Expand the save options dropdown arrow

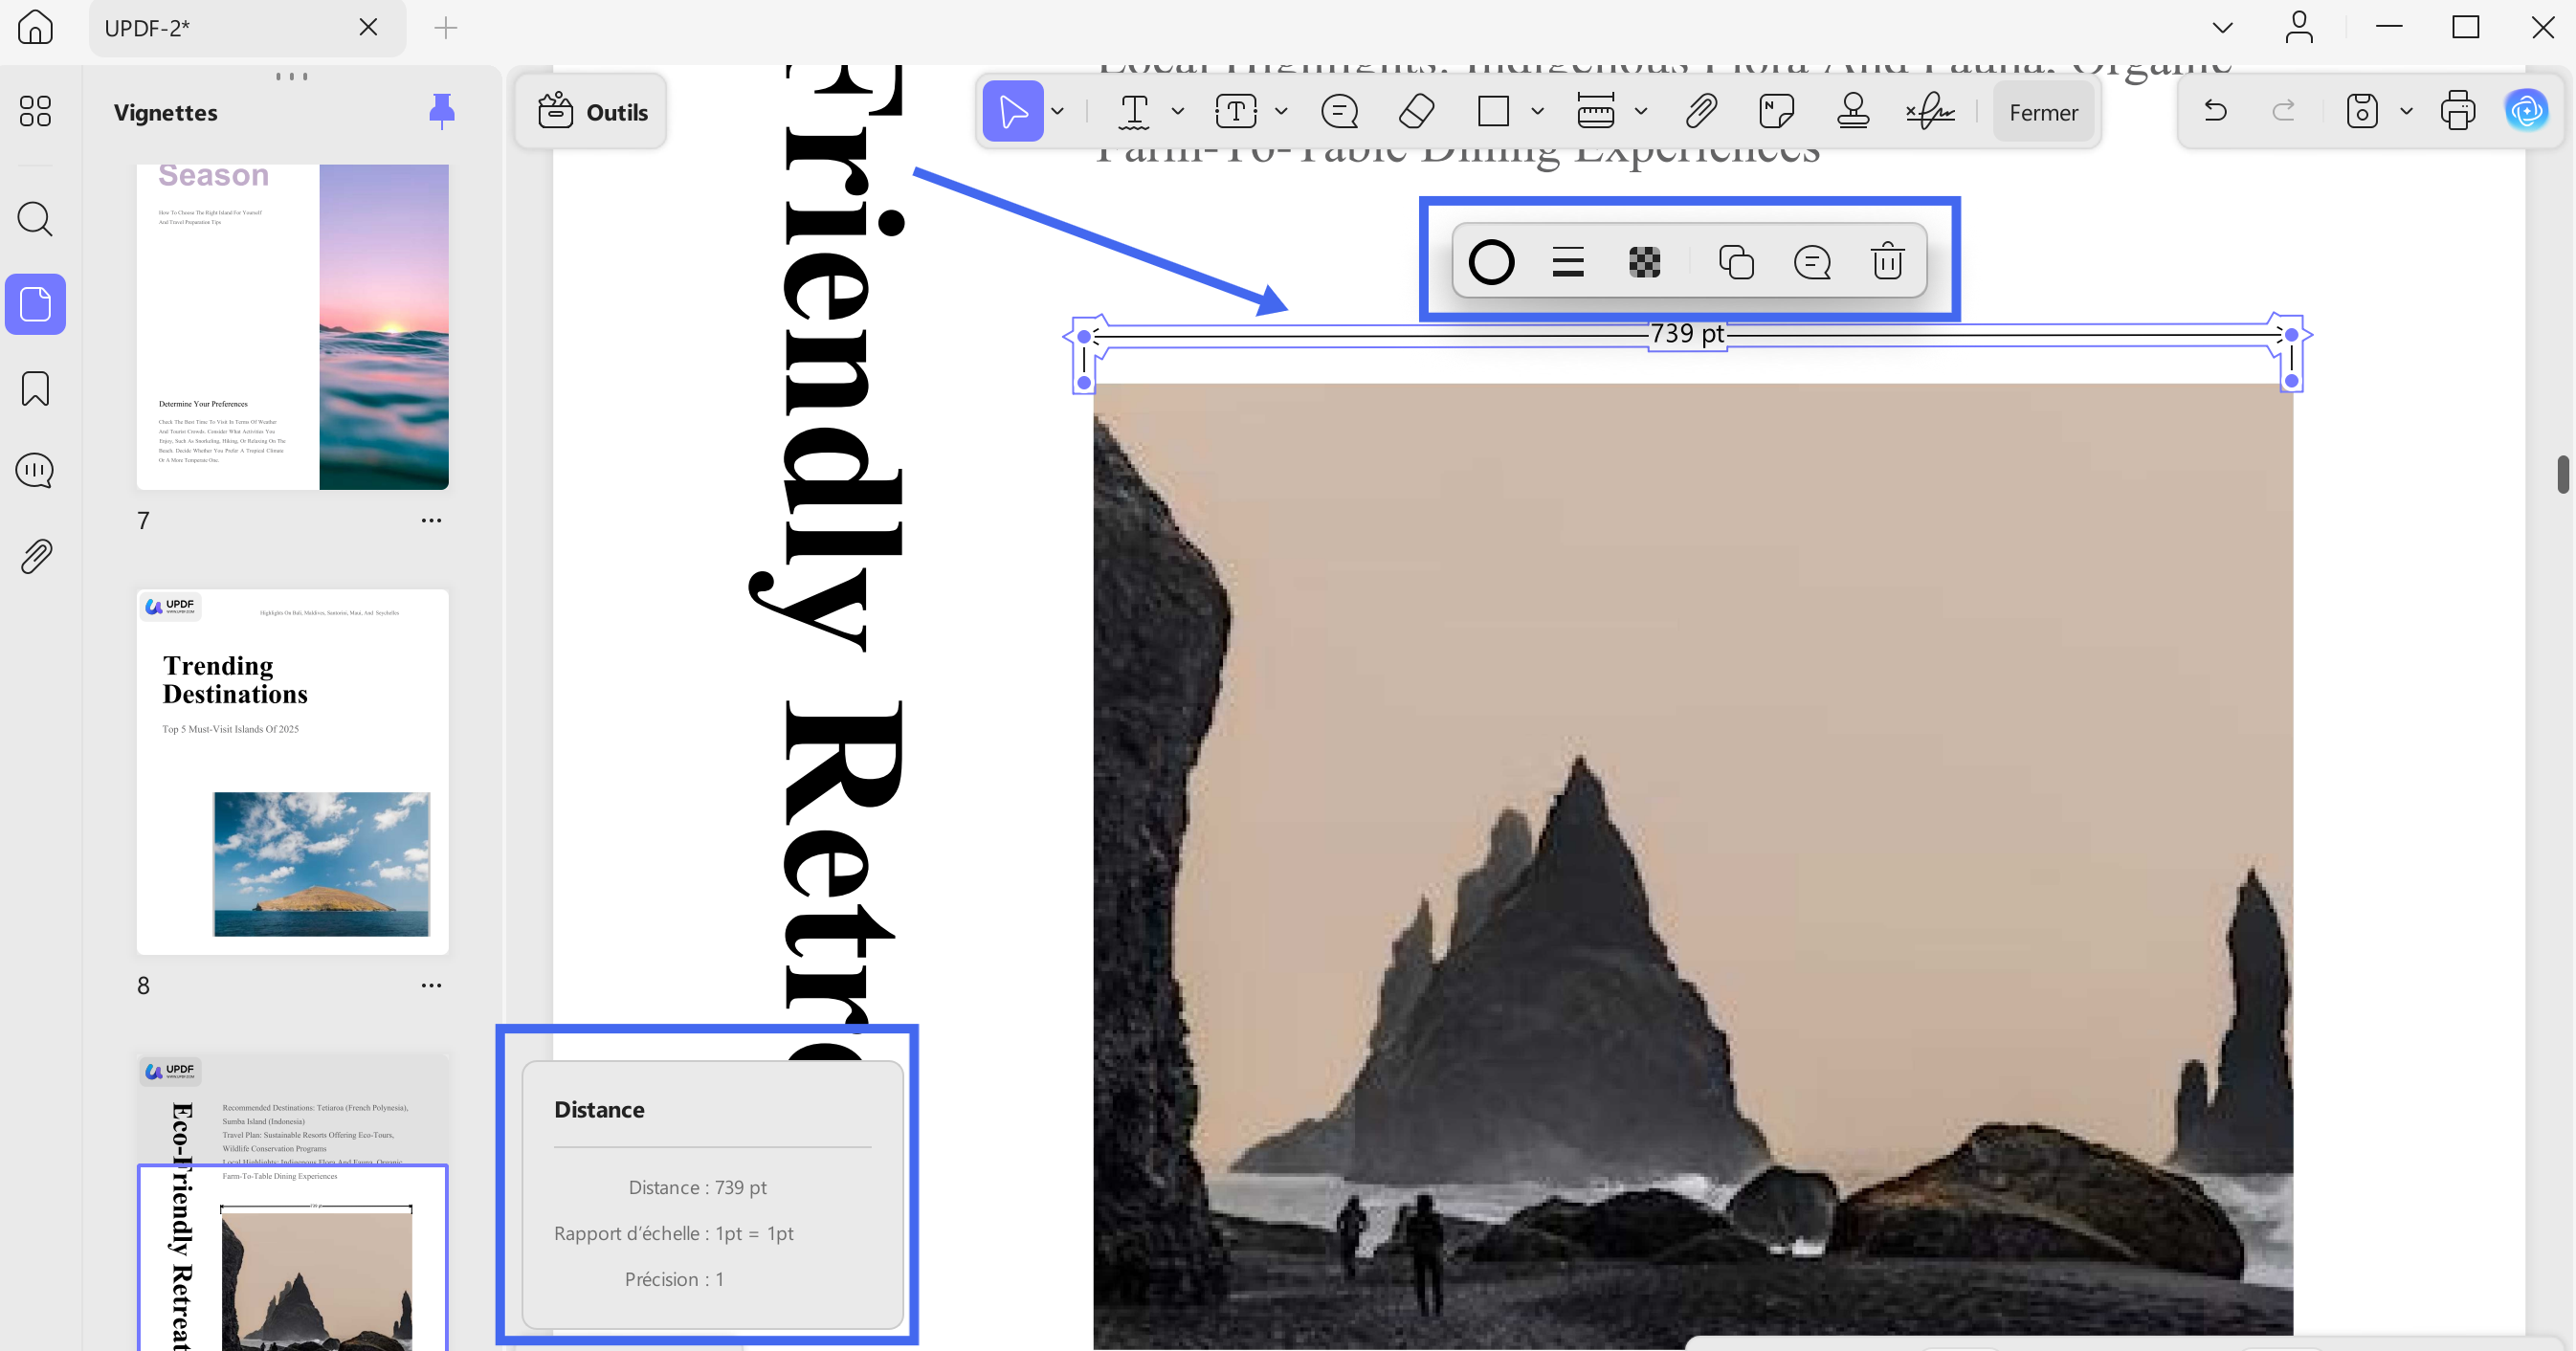[x=2407, y=111]
